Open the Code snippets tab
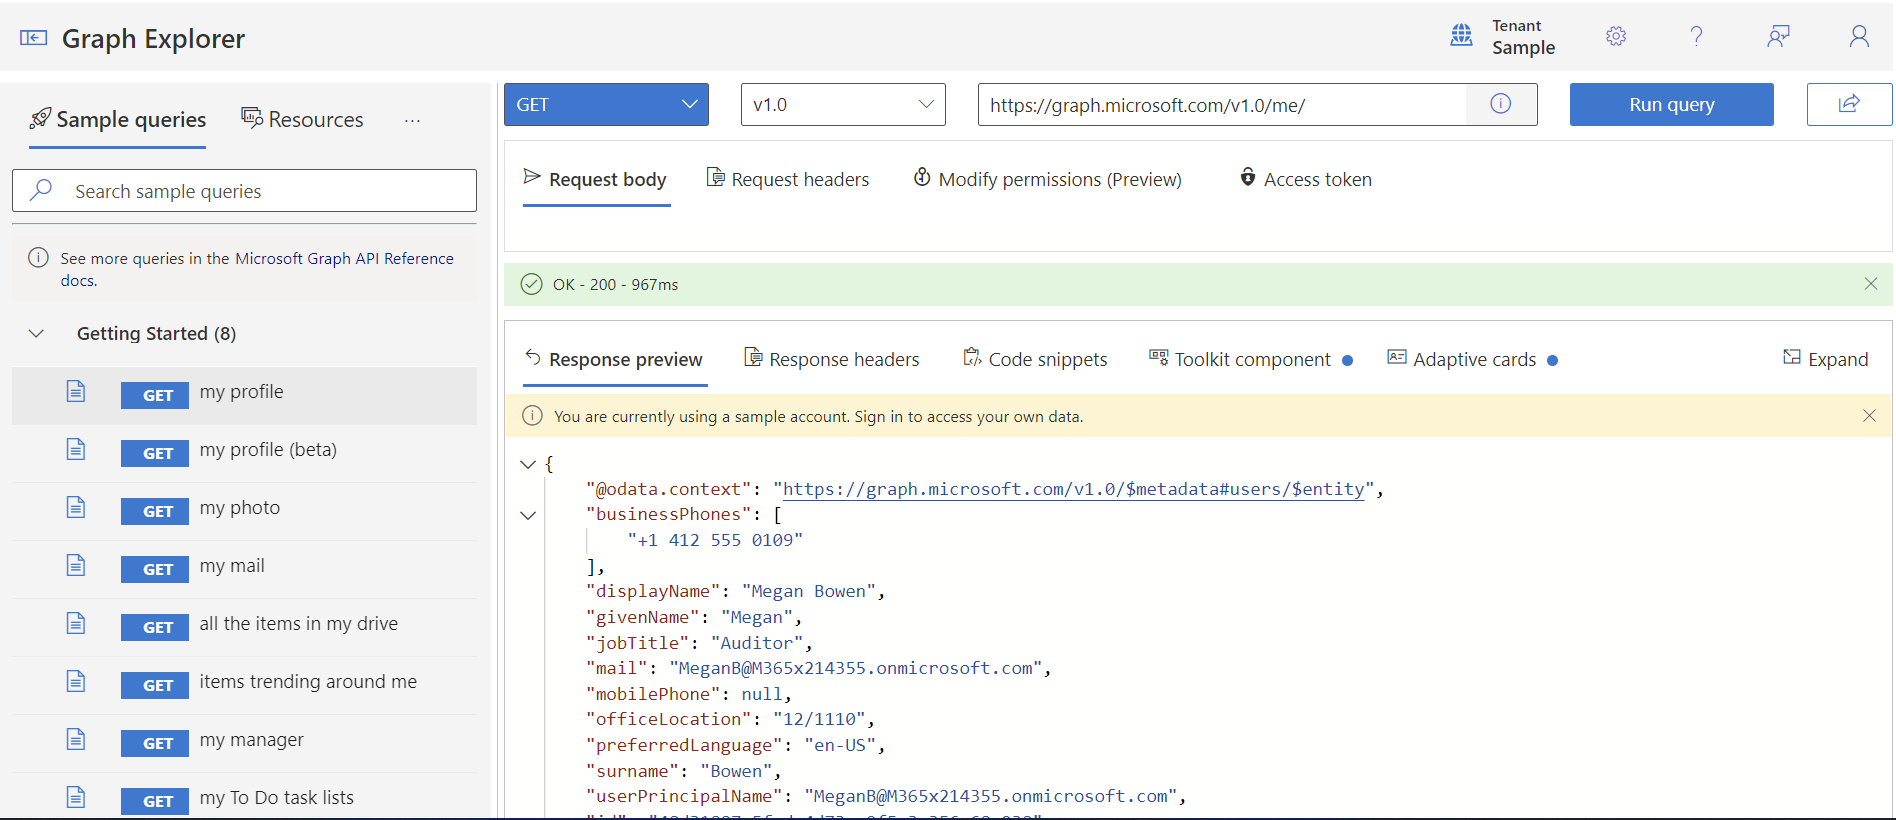Screen dimensions: 1896x820 [1035, 359]
